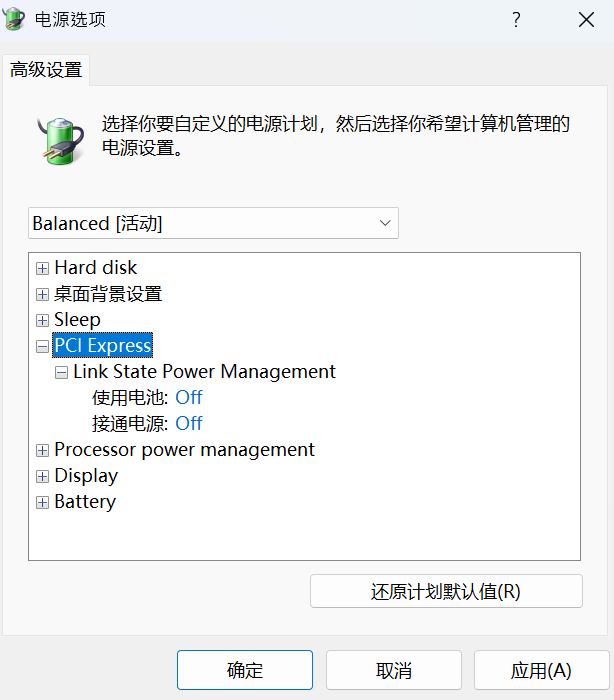Expand Processor power management node
The height and width of the screenshot is (700, 614).
(42, 450)
